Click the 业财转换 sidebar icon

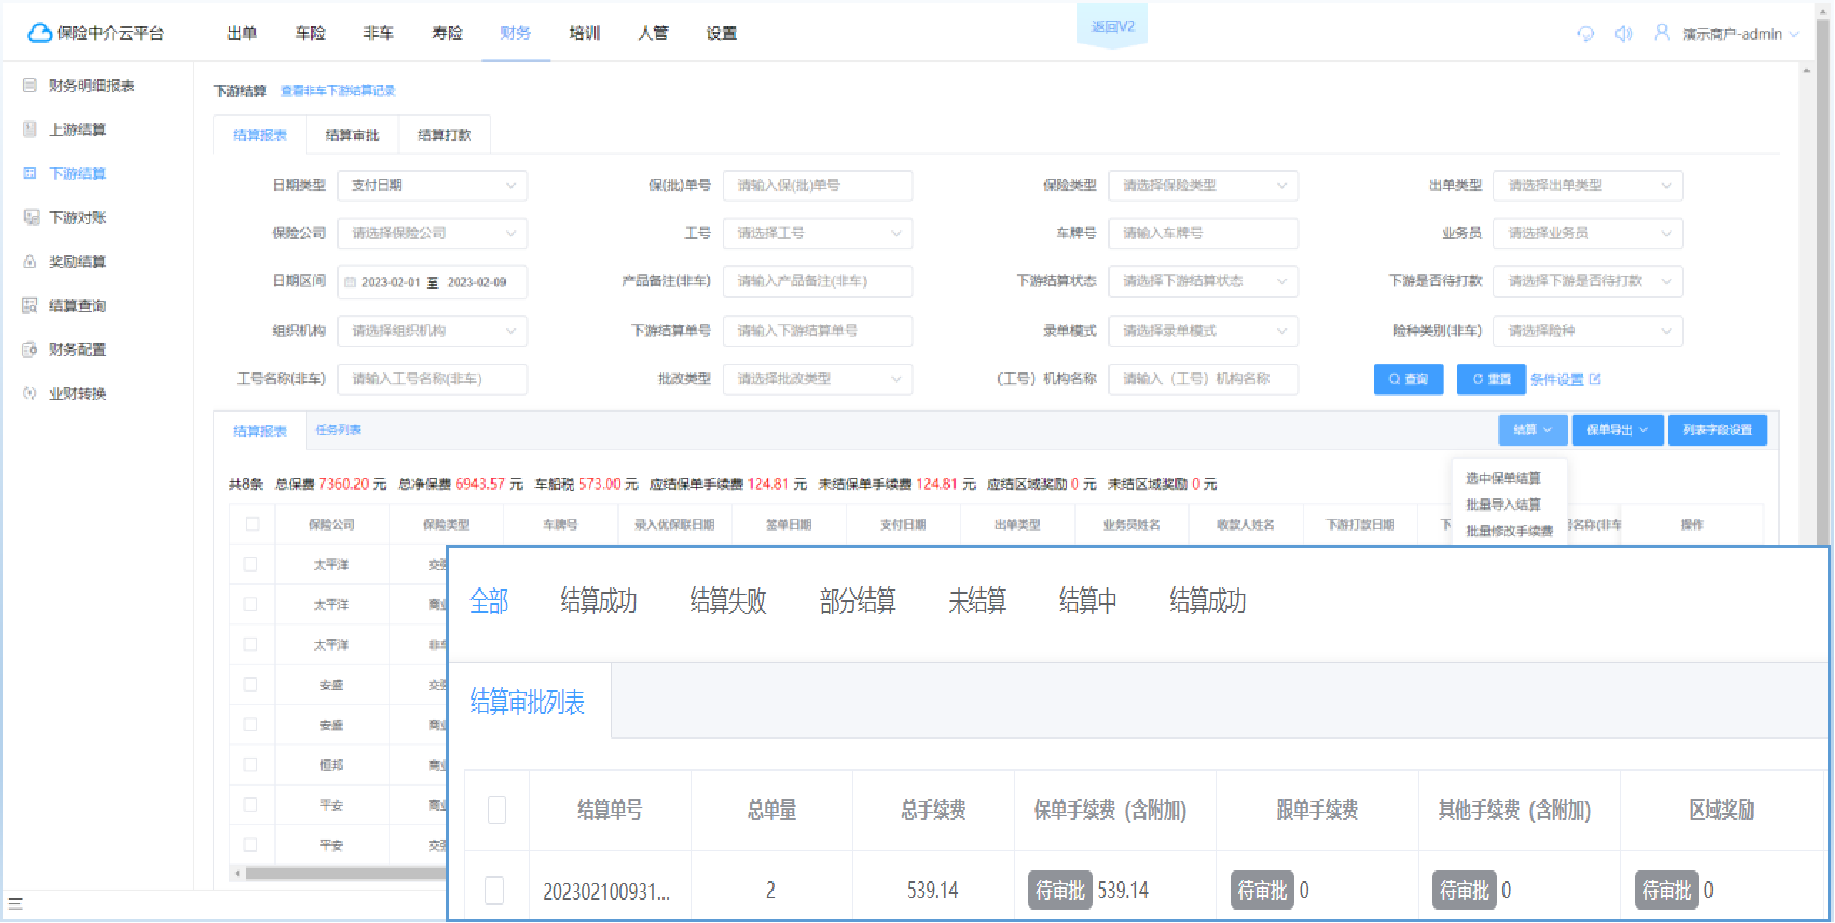coord(30,393)
